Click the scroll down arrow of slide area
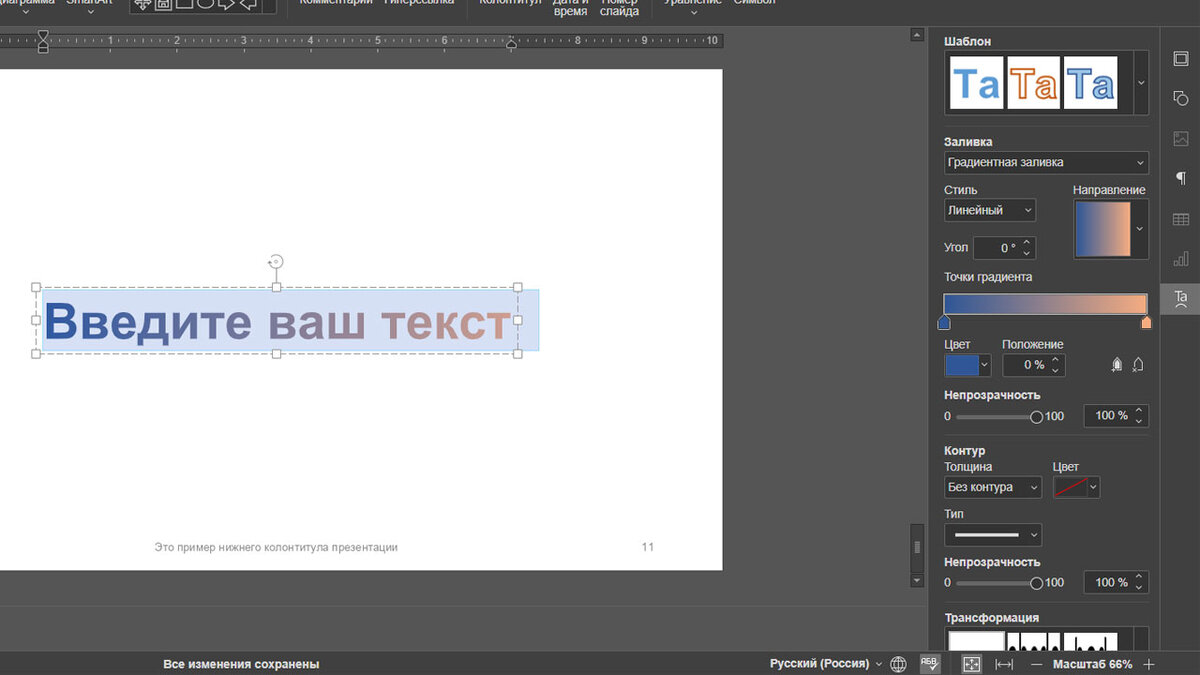 (x=916, y=580)
